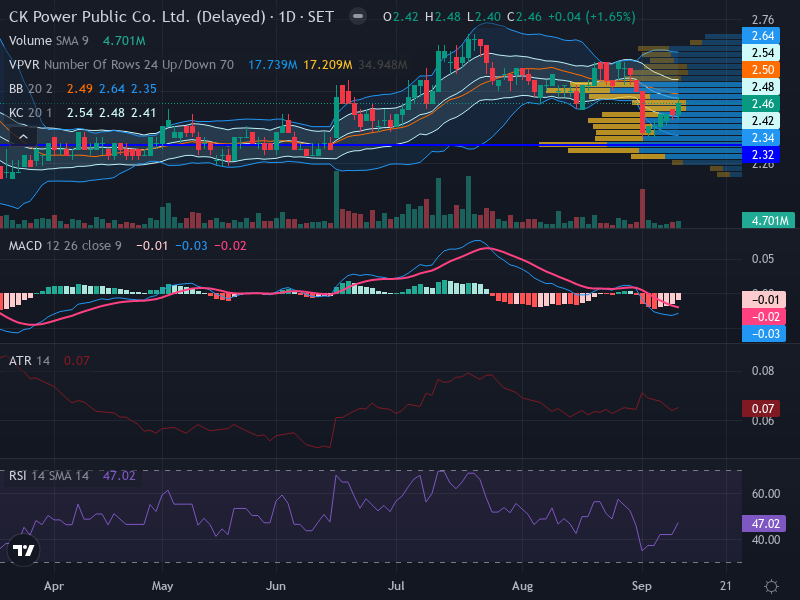
Task: Open chart settings gear icon
Action: 771,586
